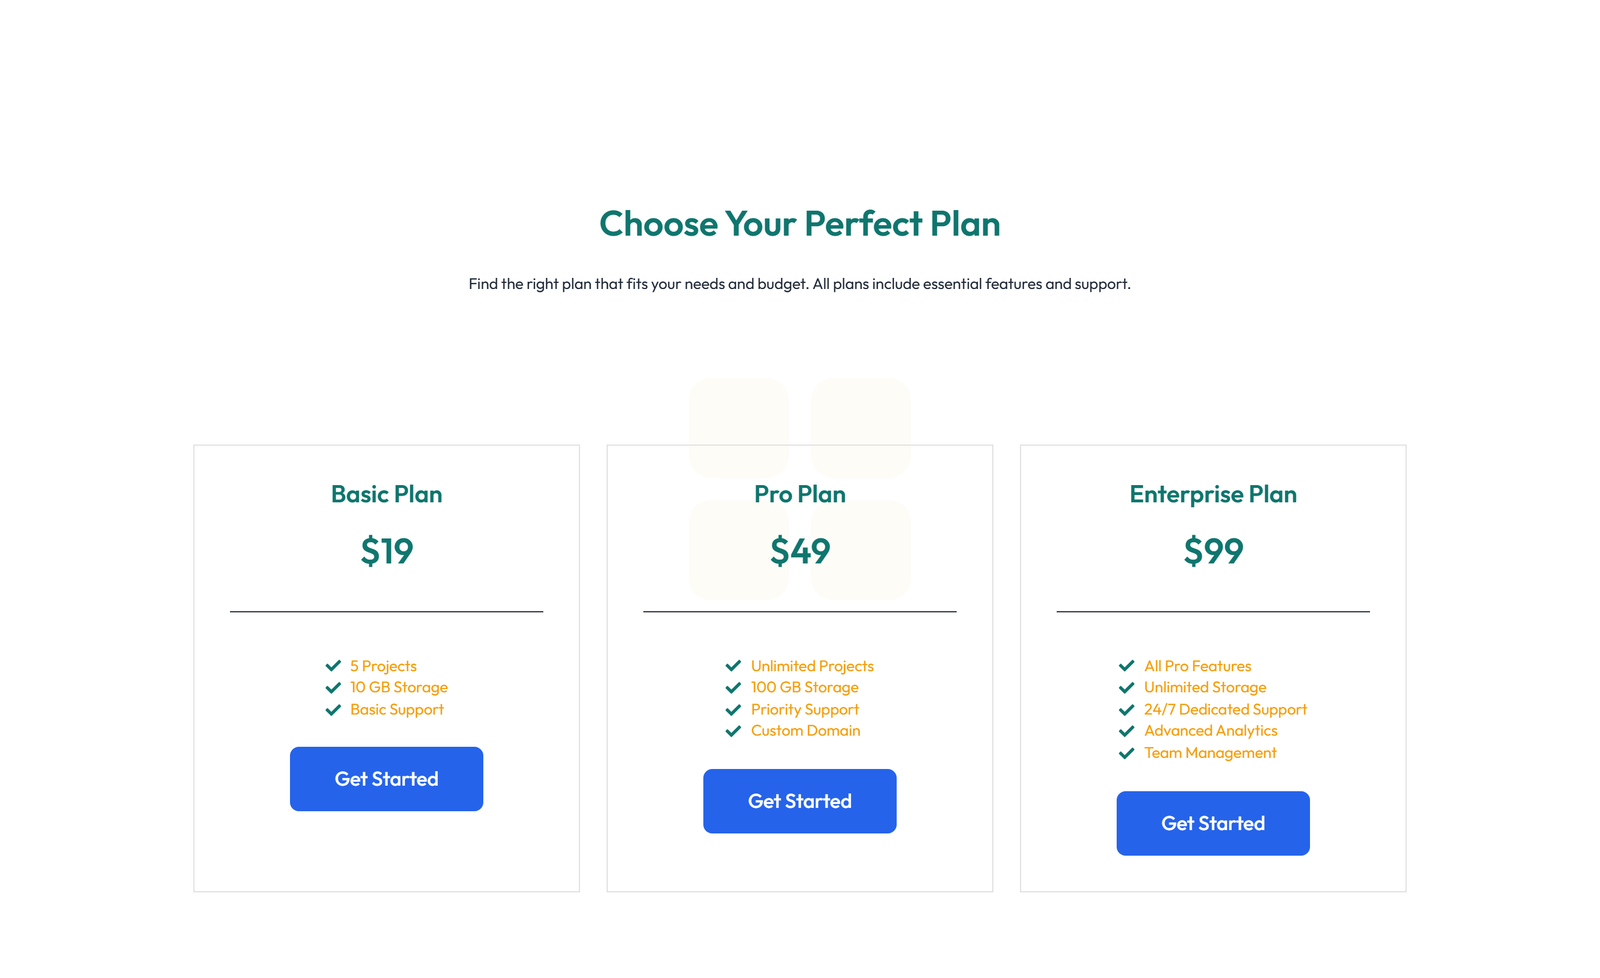
Task: Select the Advanced Analytics feature text
Action: click(x=1210, y=731)
